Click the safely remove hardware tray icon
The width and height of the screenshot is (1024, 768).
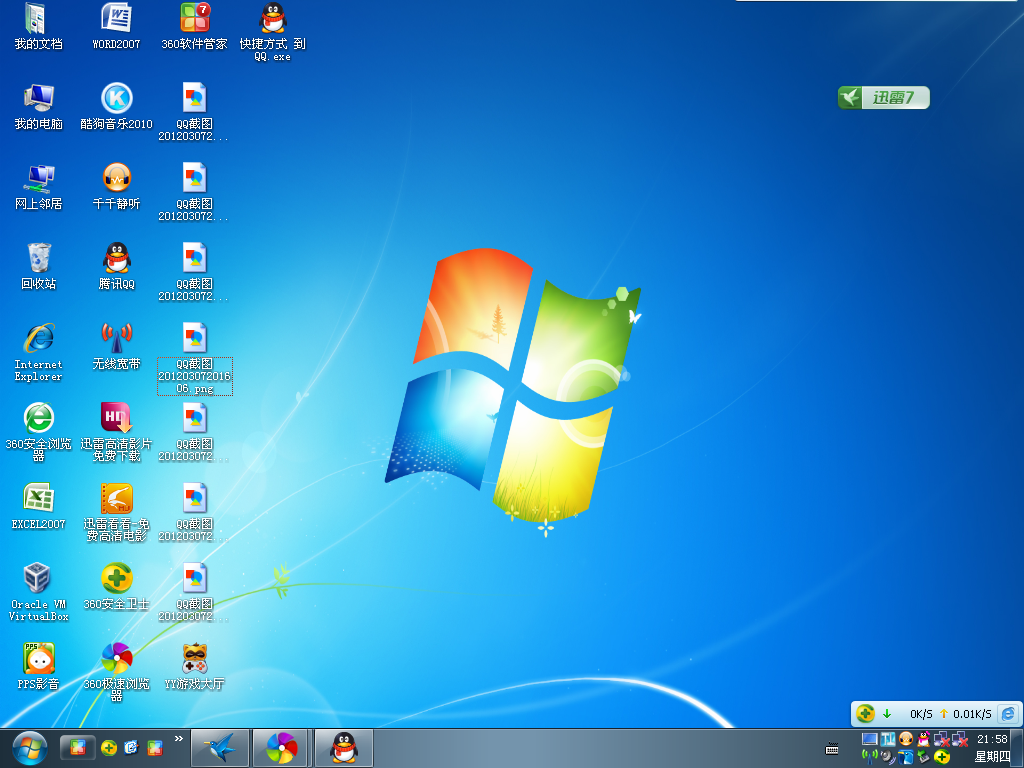point(923,757)
